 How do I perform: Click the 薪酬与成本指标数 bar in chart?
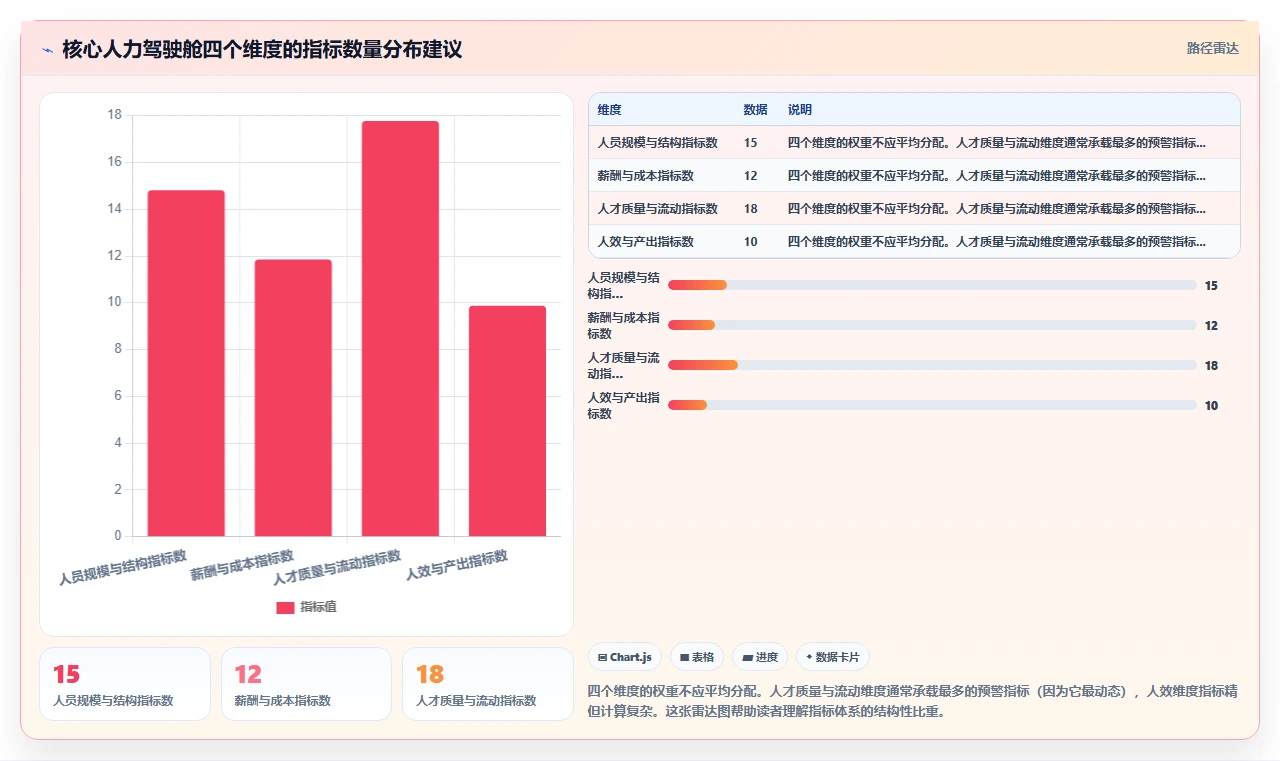(293, 398)
